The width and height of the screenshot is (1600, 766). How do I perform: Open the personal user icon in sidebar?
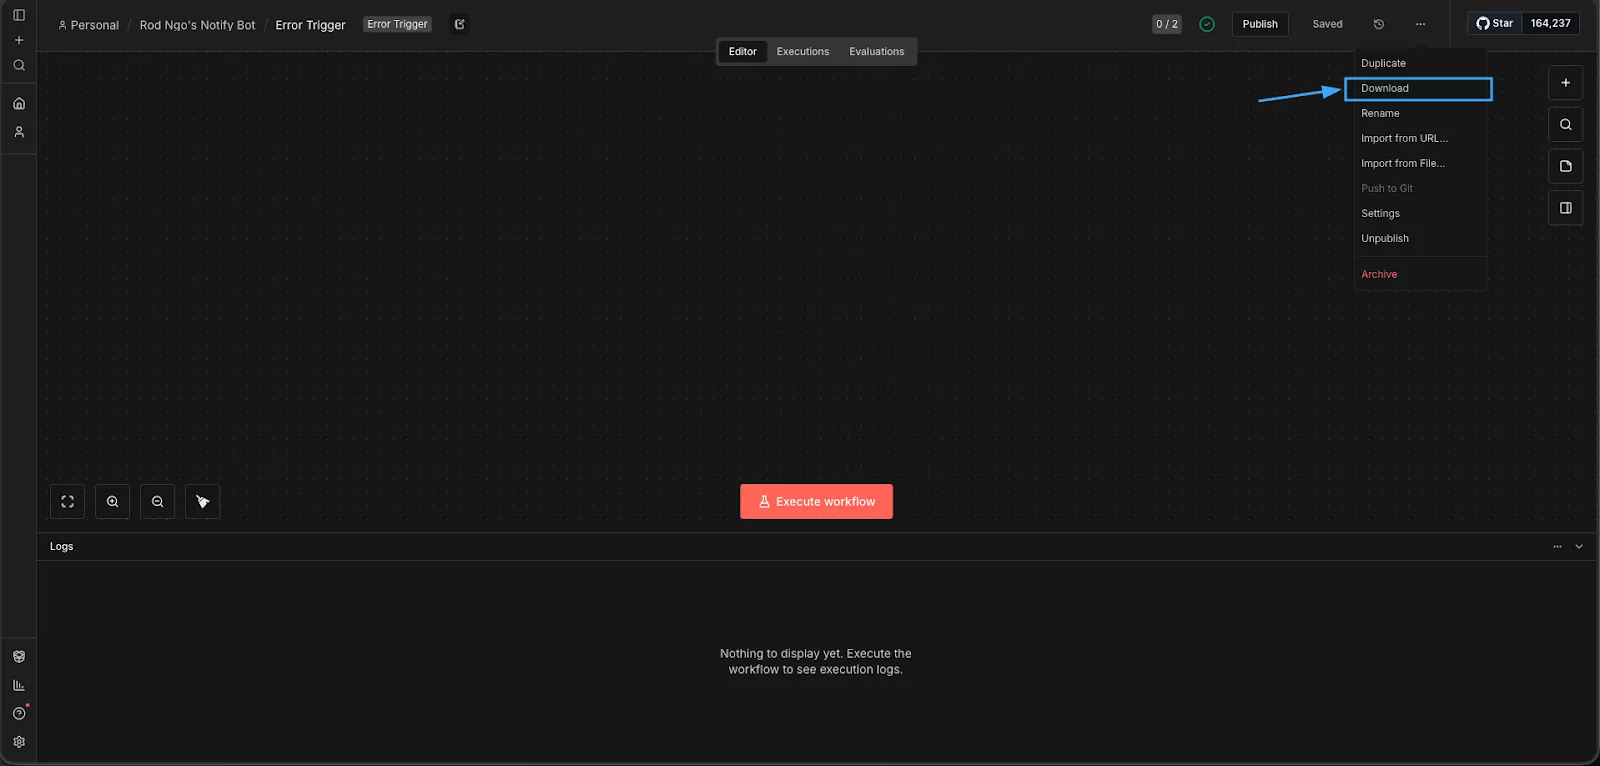coord(19,132)
